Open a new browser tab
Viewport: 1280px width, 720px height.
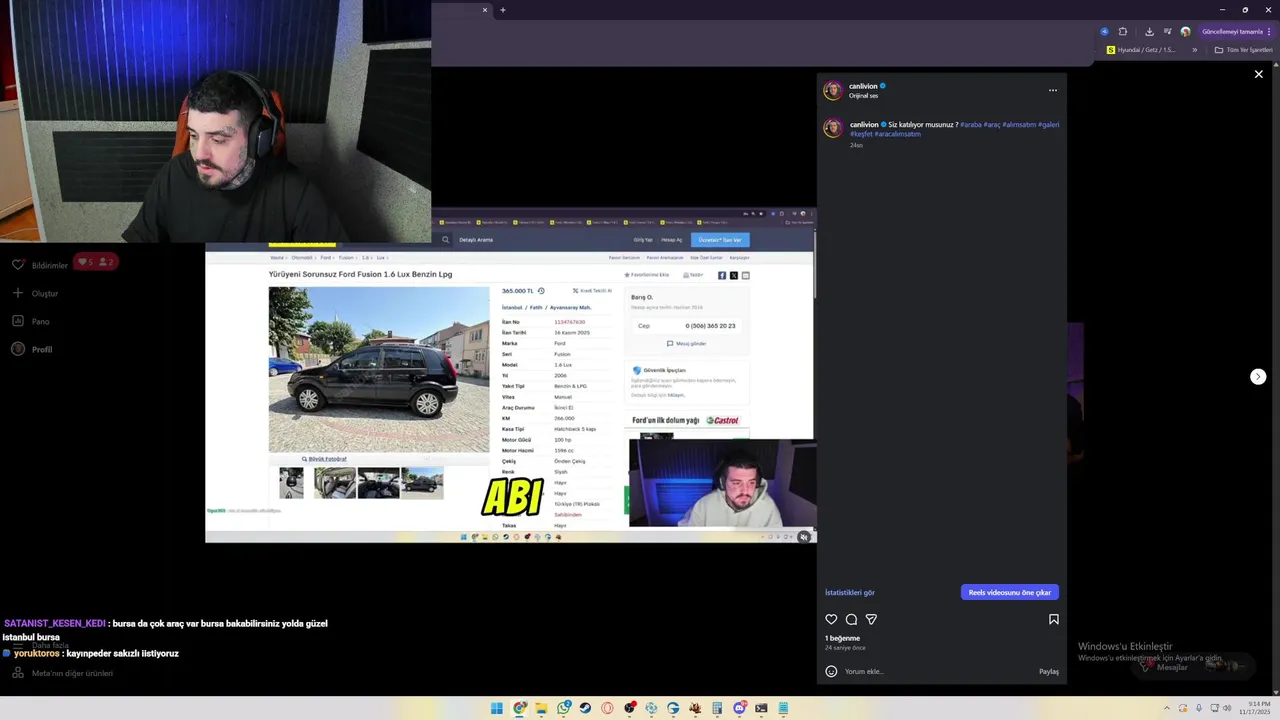(503, 10)
